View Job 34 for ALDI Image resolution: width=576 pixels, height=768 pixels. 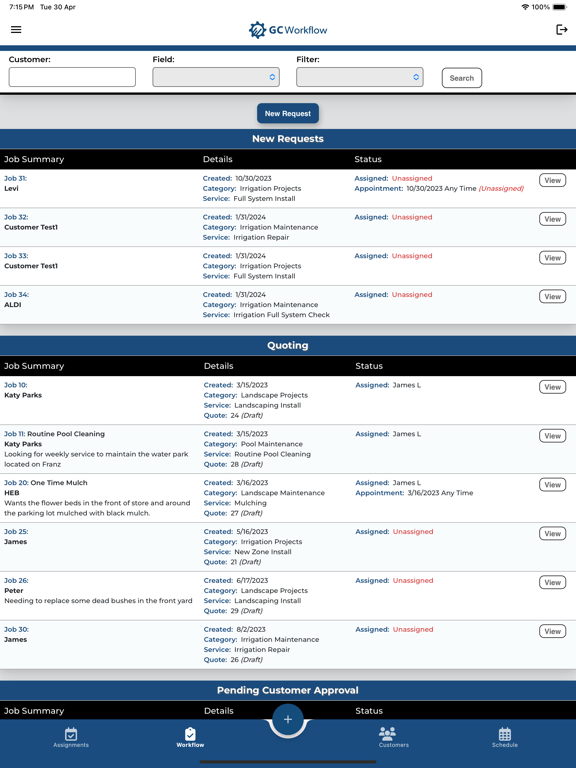coord(552,296)
